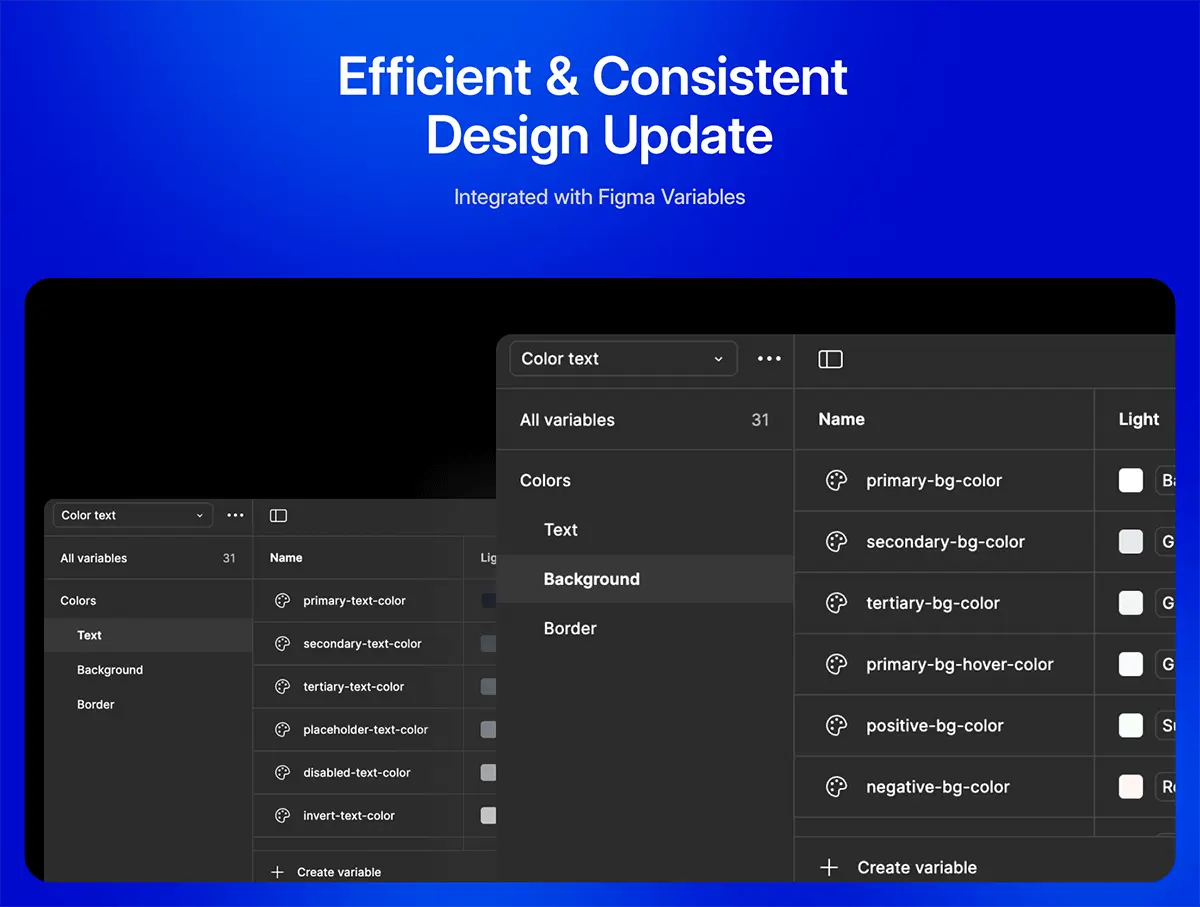Open the large Color text collection dropdown
The width and height of the screenshot is (1200, 907).
coord(623,359)
